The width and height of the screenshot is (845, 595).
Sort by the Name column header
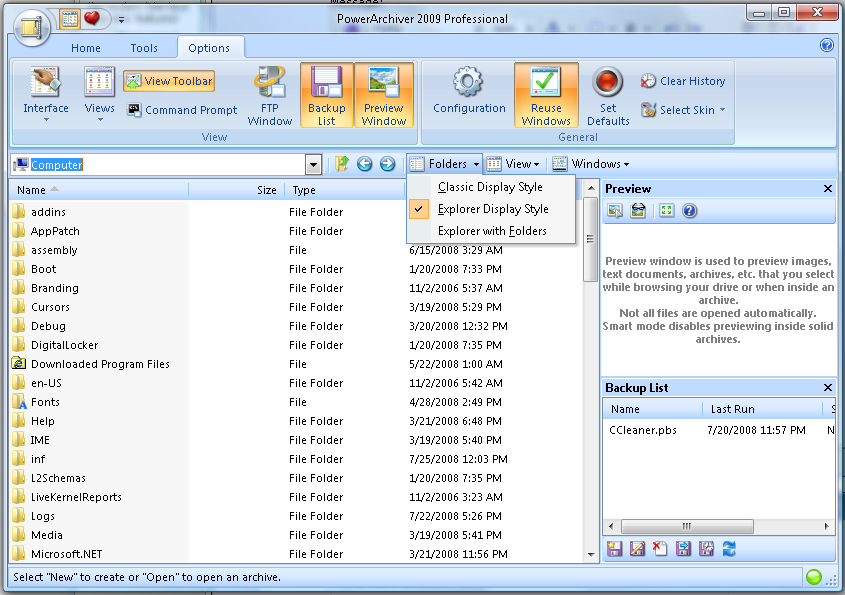coord(99,190)
